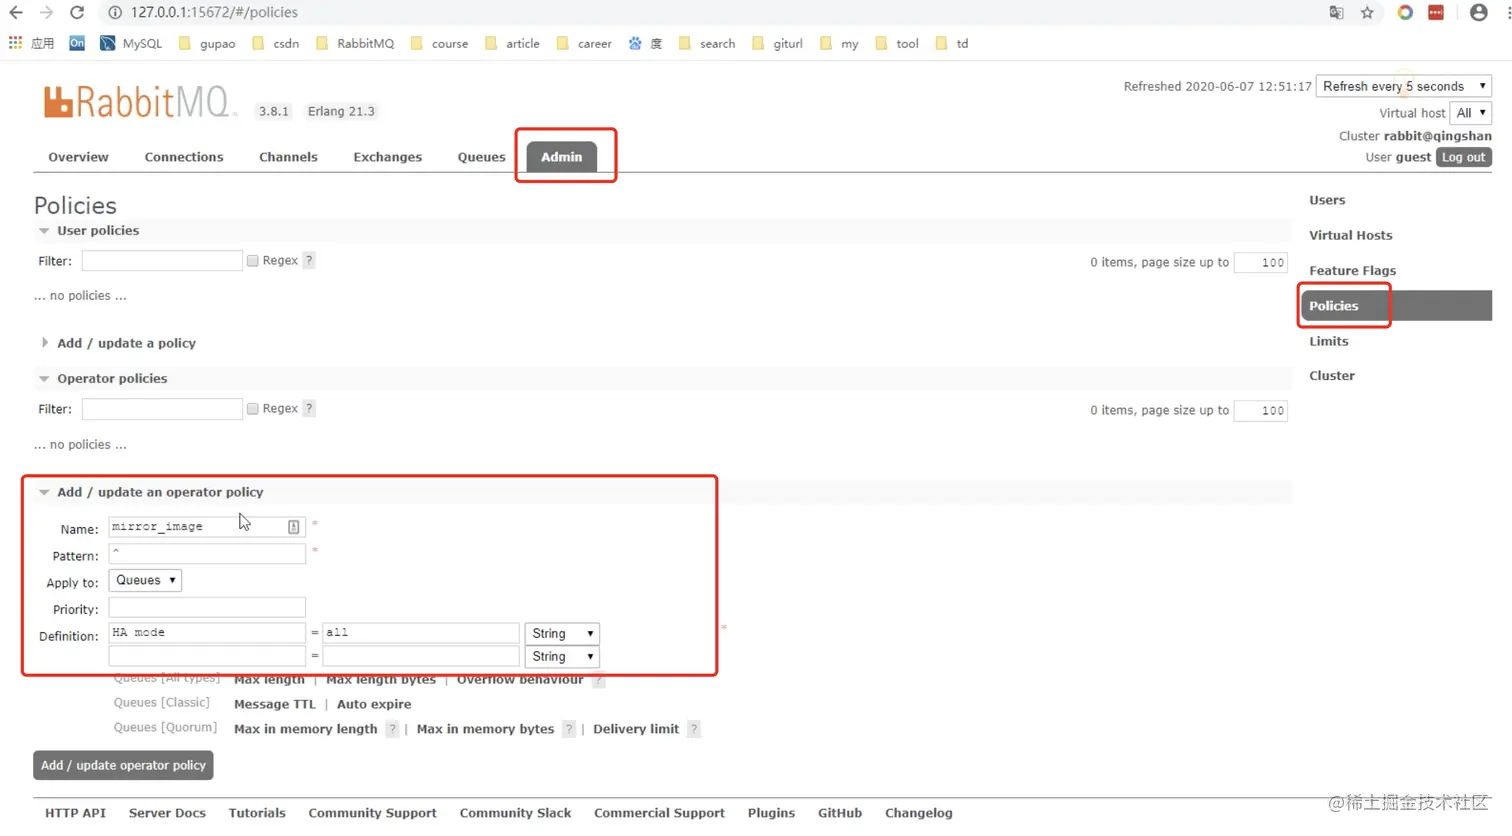Go back using browser back arrow
The width and height of the screenshot is (1512, 836).
pos(16,13)
